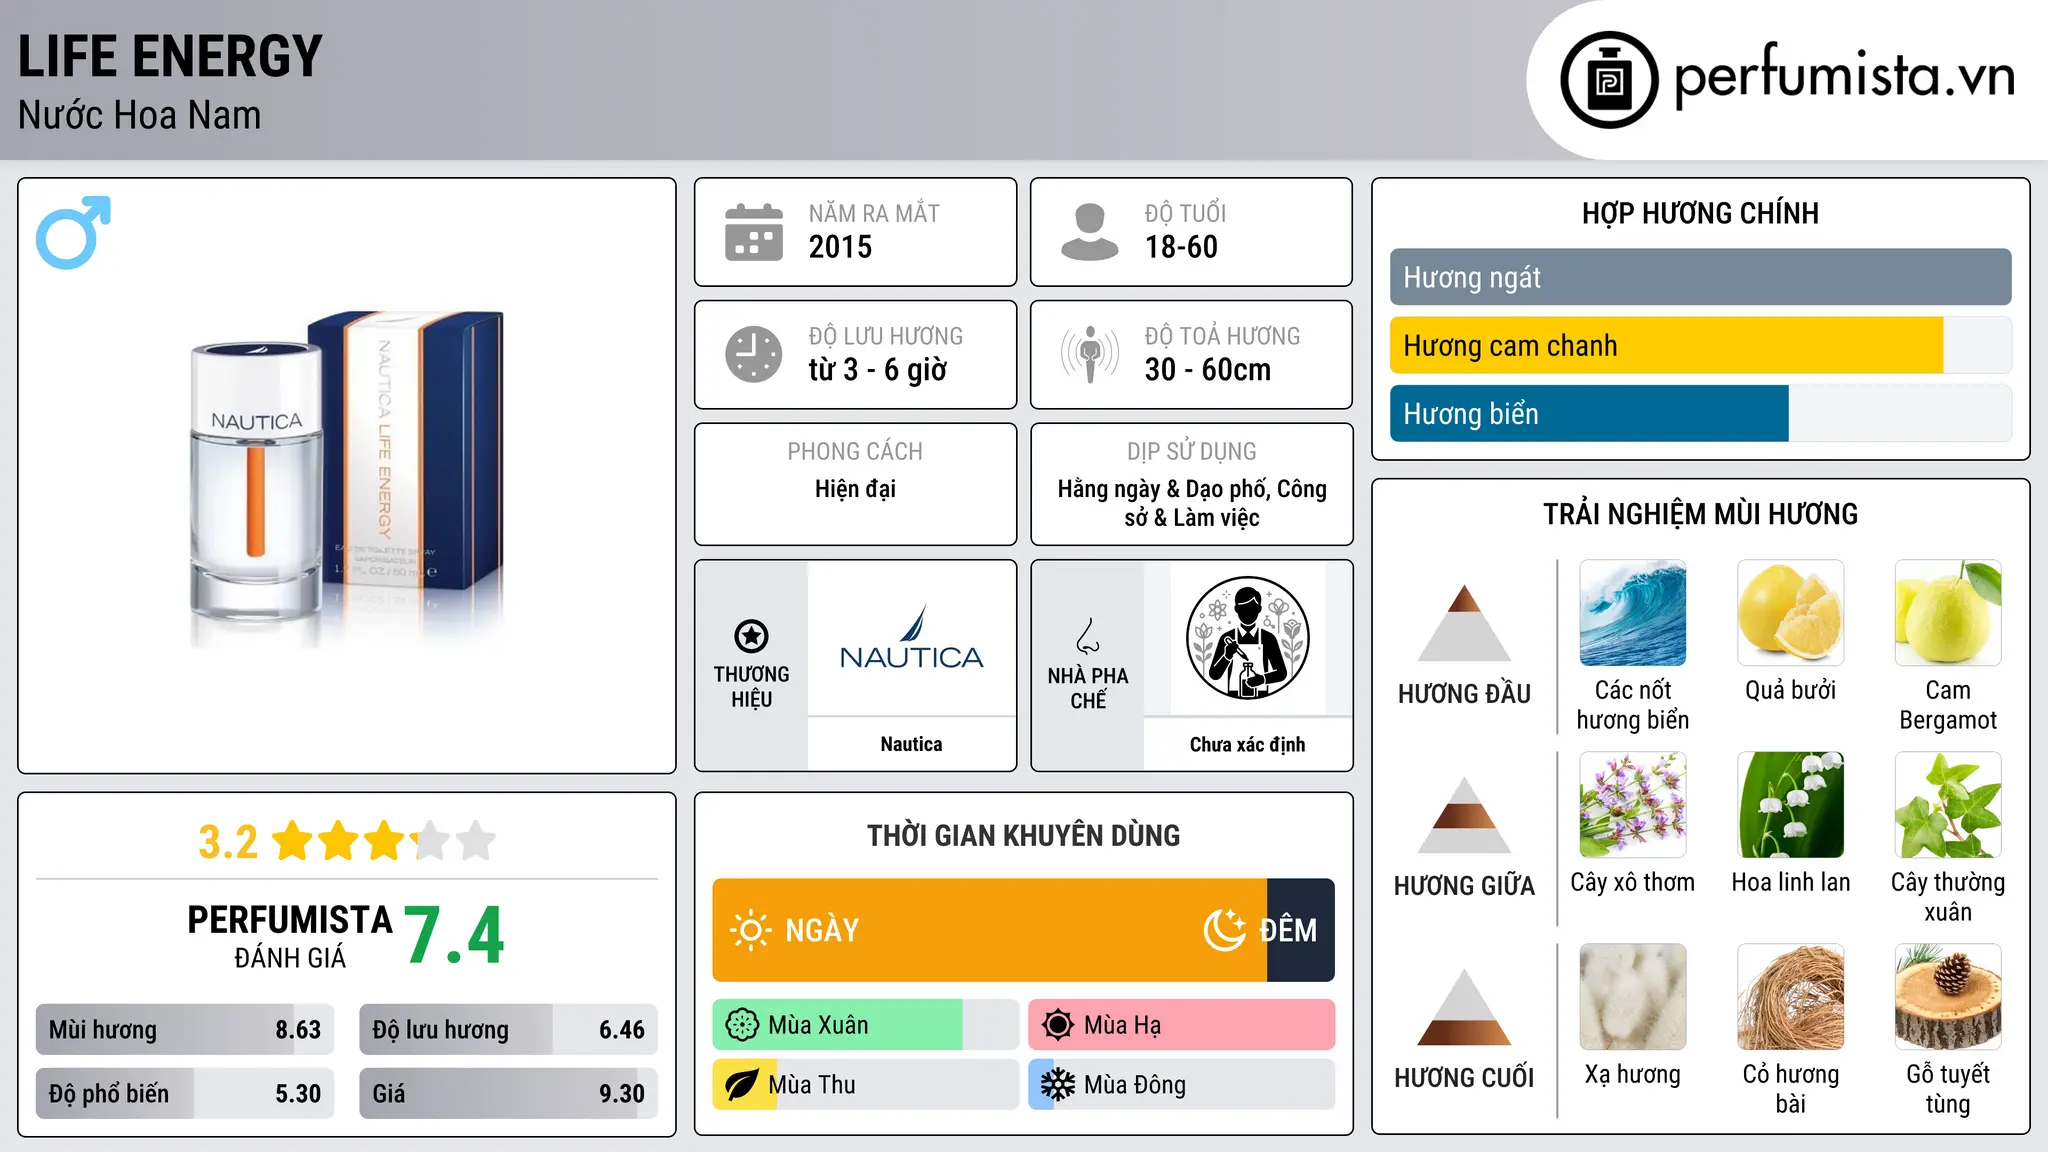Click the Nautica brand name label
The width and height of the screenshot is (2048, 1152).
[911, 744]
